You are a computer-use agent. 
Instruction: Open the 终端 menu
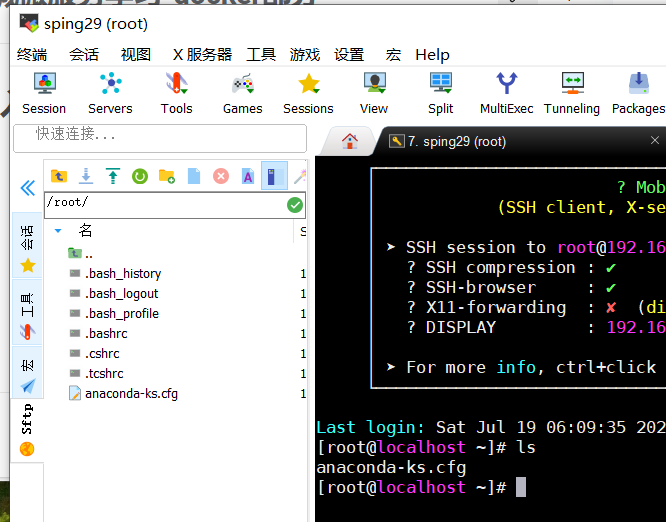[32, 55]
